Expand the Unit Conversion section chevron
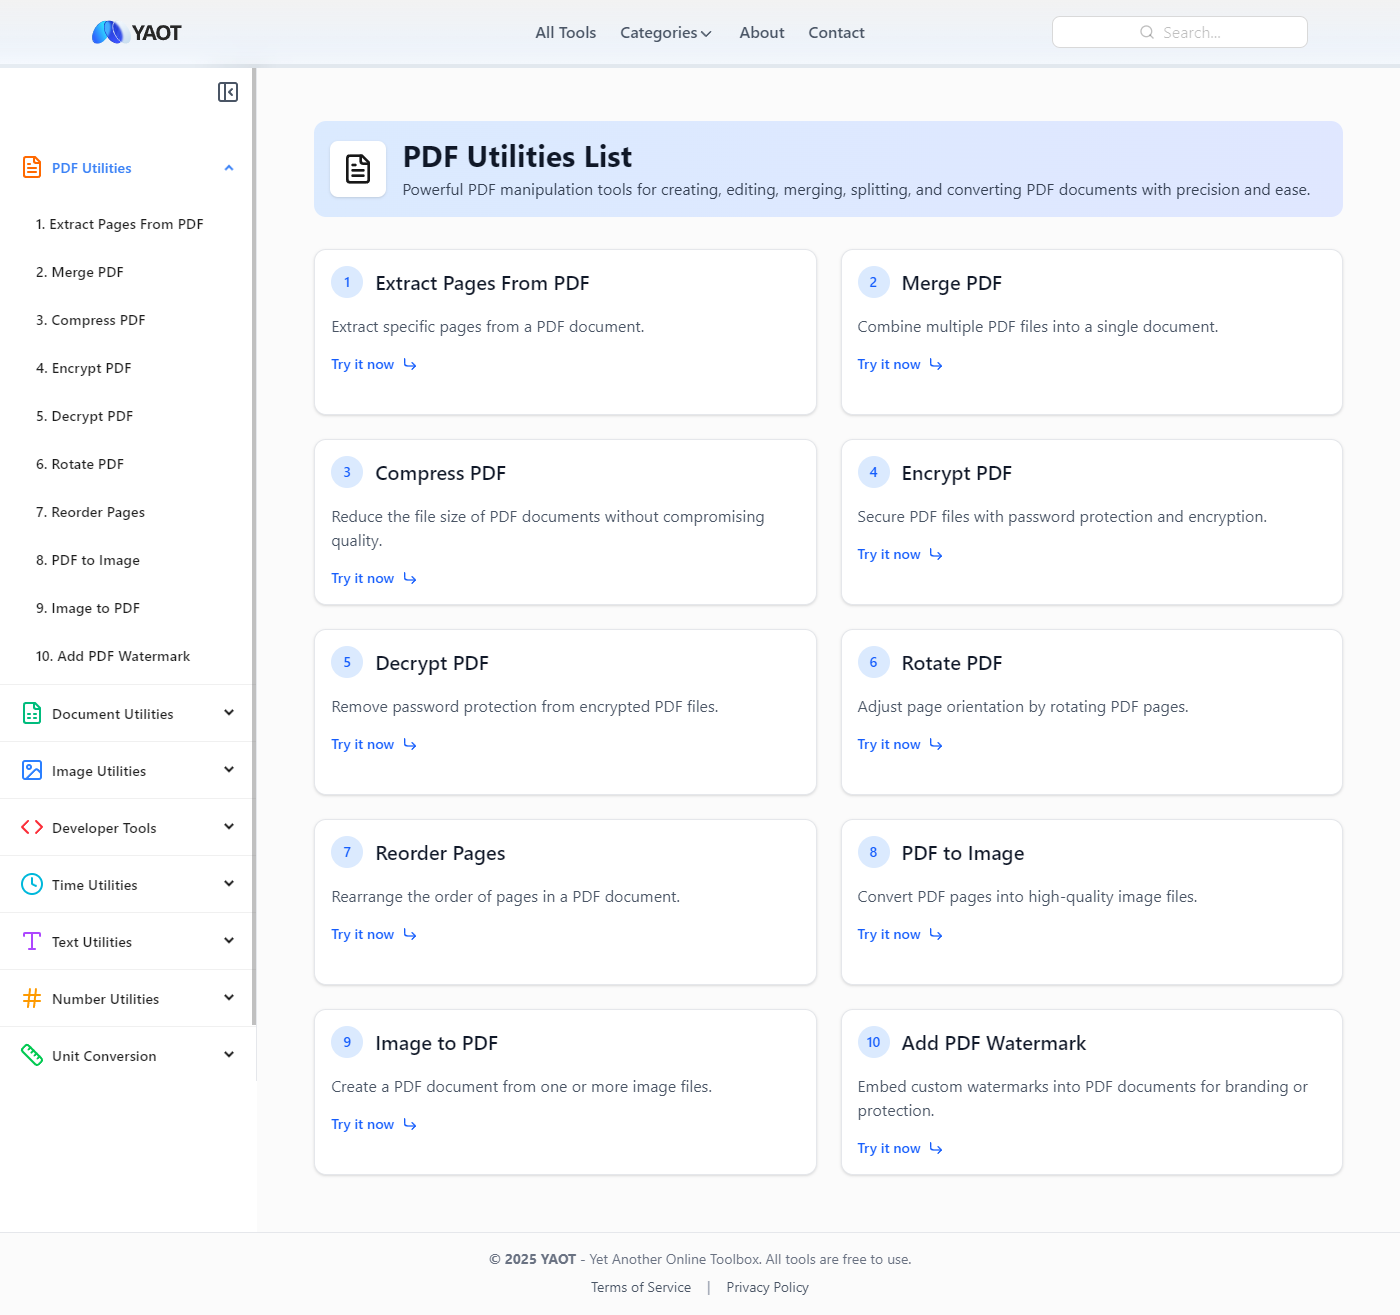Screen dimensions: 1400x1315 [x=229, y=1055]
